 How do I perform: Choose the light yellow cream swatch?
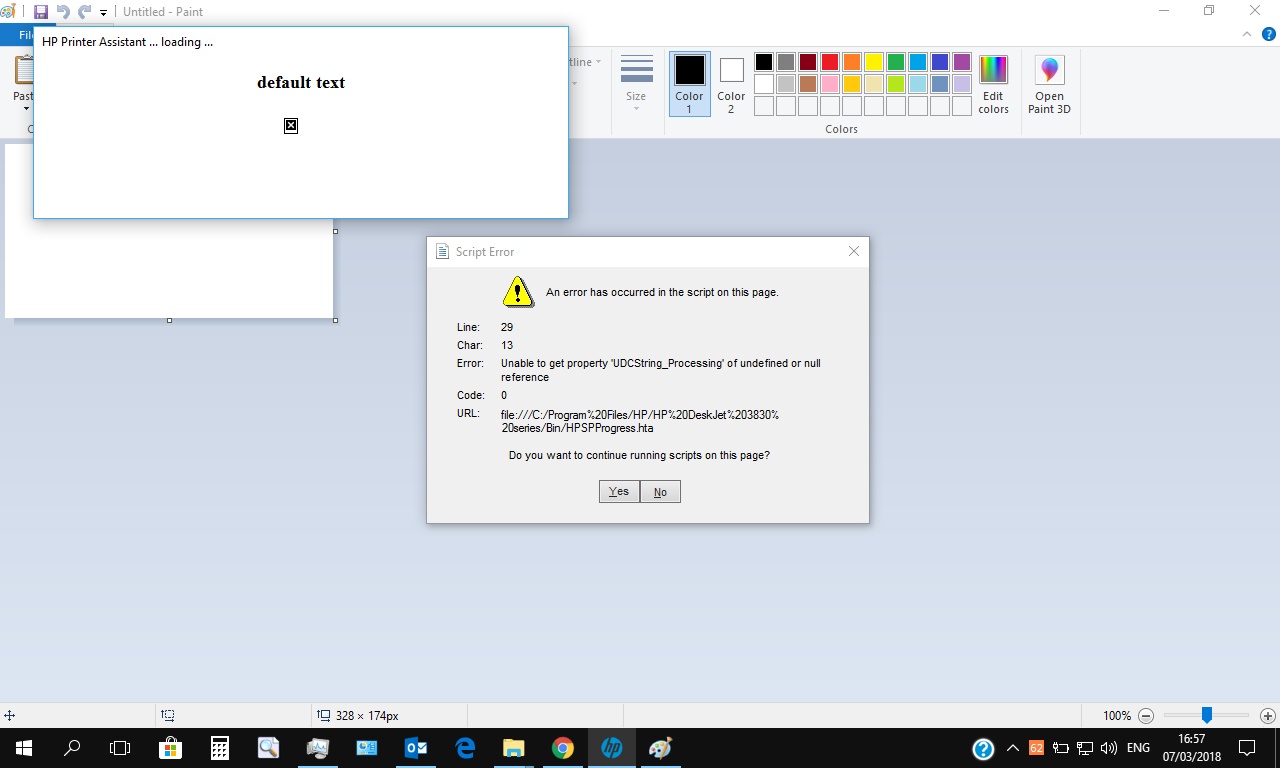[x=874, y=84]
